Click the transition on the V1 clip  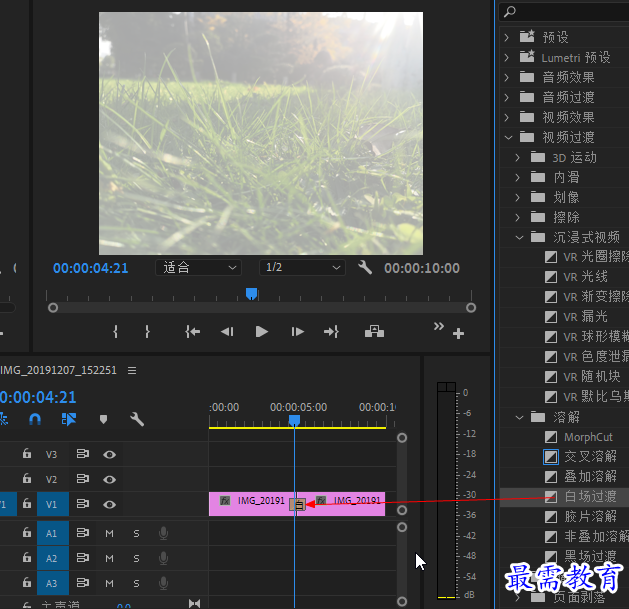coord(298,504)
